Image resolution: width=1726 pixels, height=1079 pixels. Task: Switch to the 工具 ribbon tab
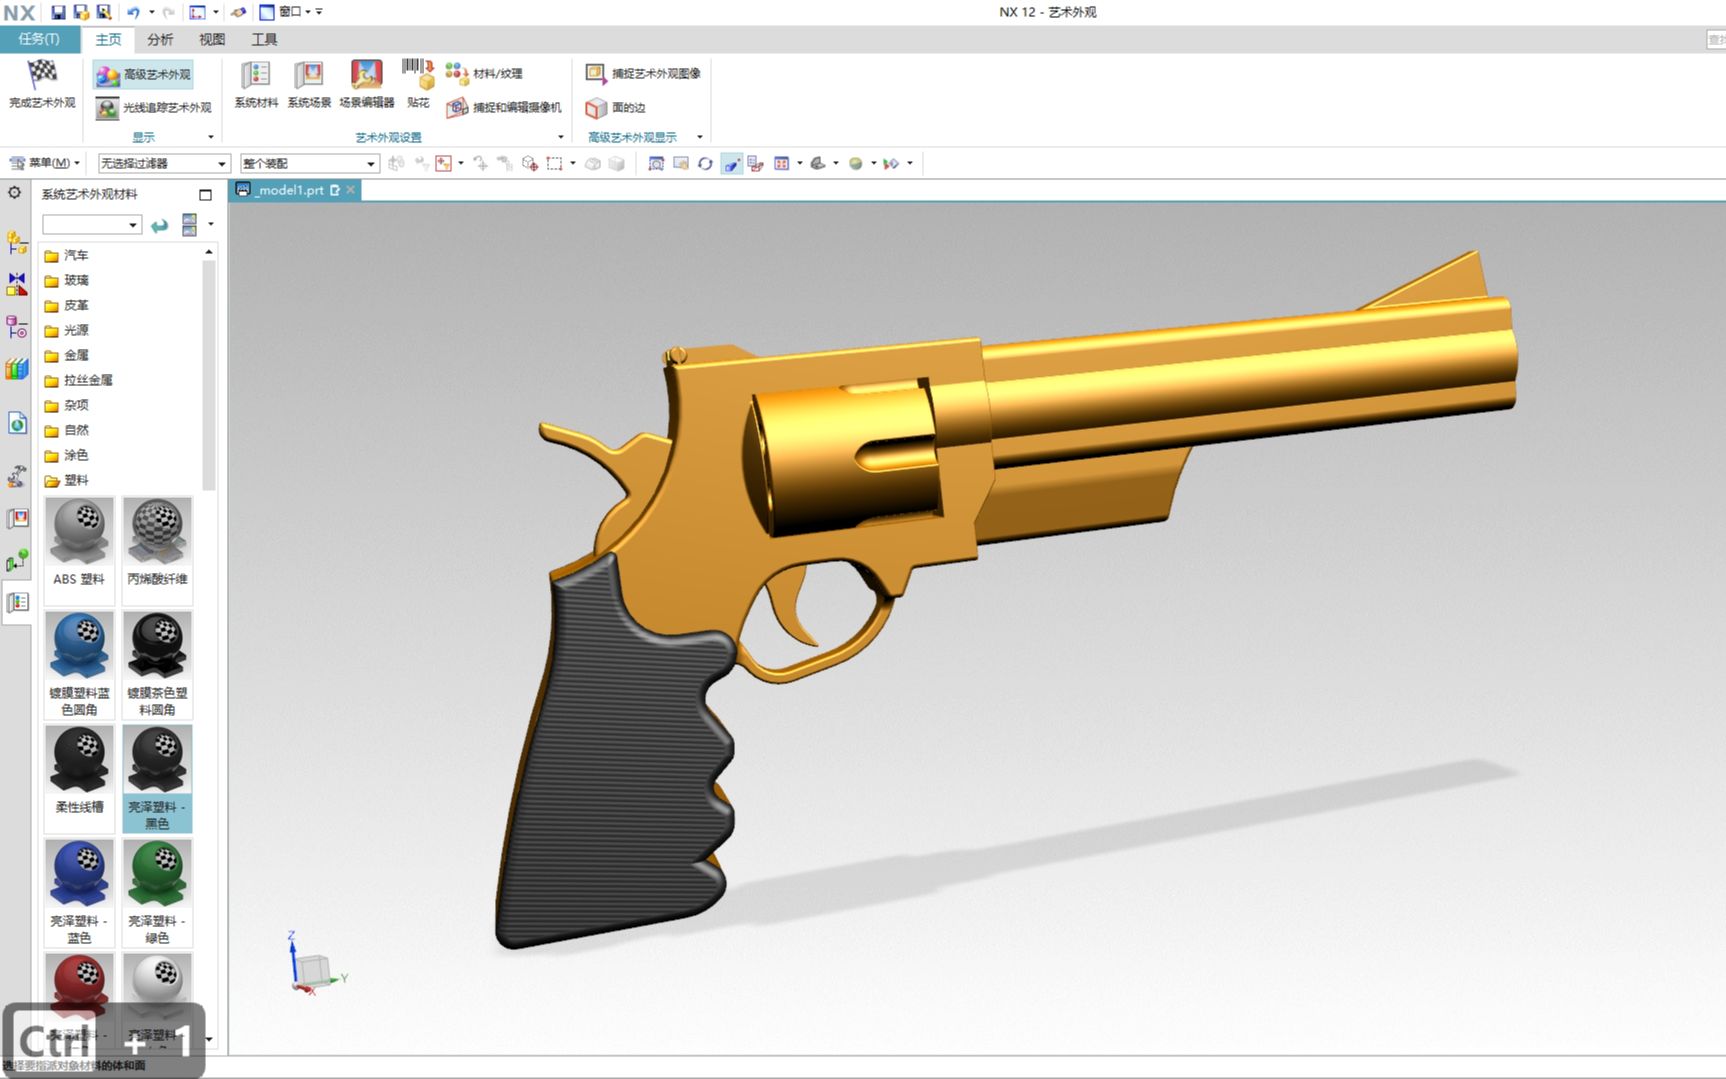point(264,39)
